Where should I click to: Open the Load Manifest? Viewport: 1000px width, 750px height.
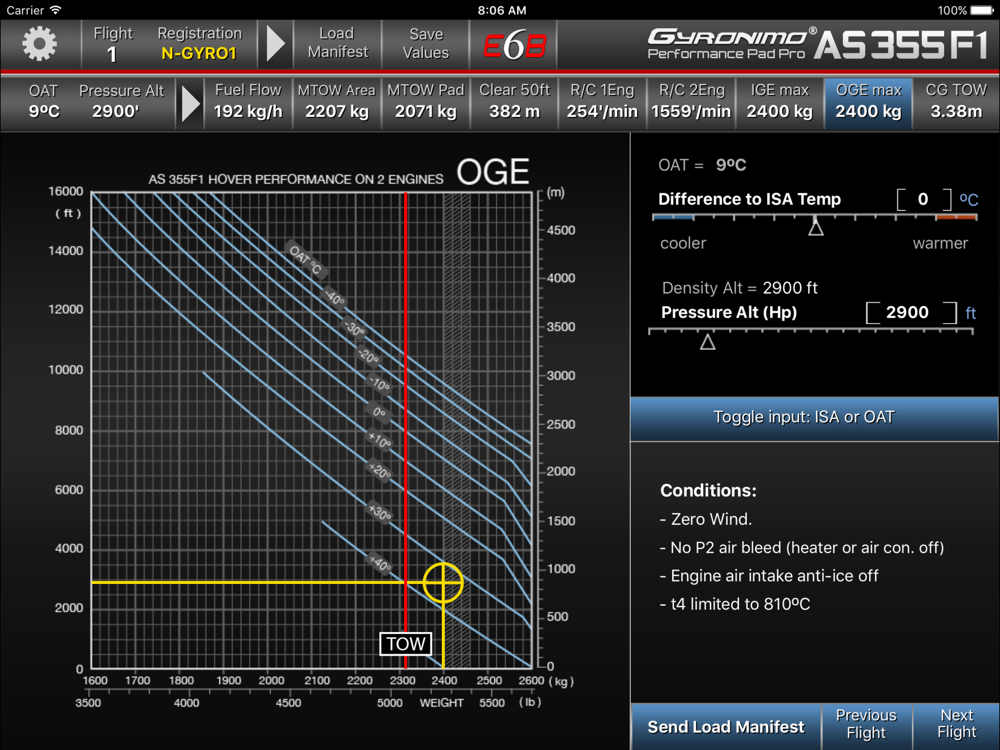[337, 43]
